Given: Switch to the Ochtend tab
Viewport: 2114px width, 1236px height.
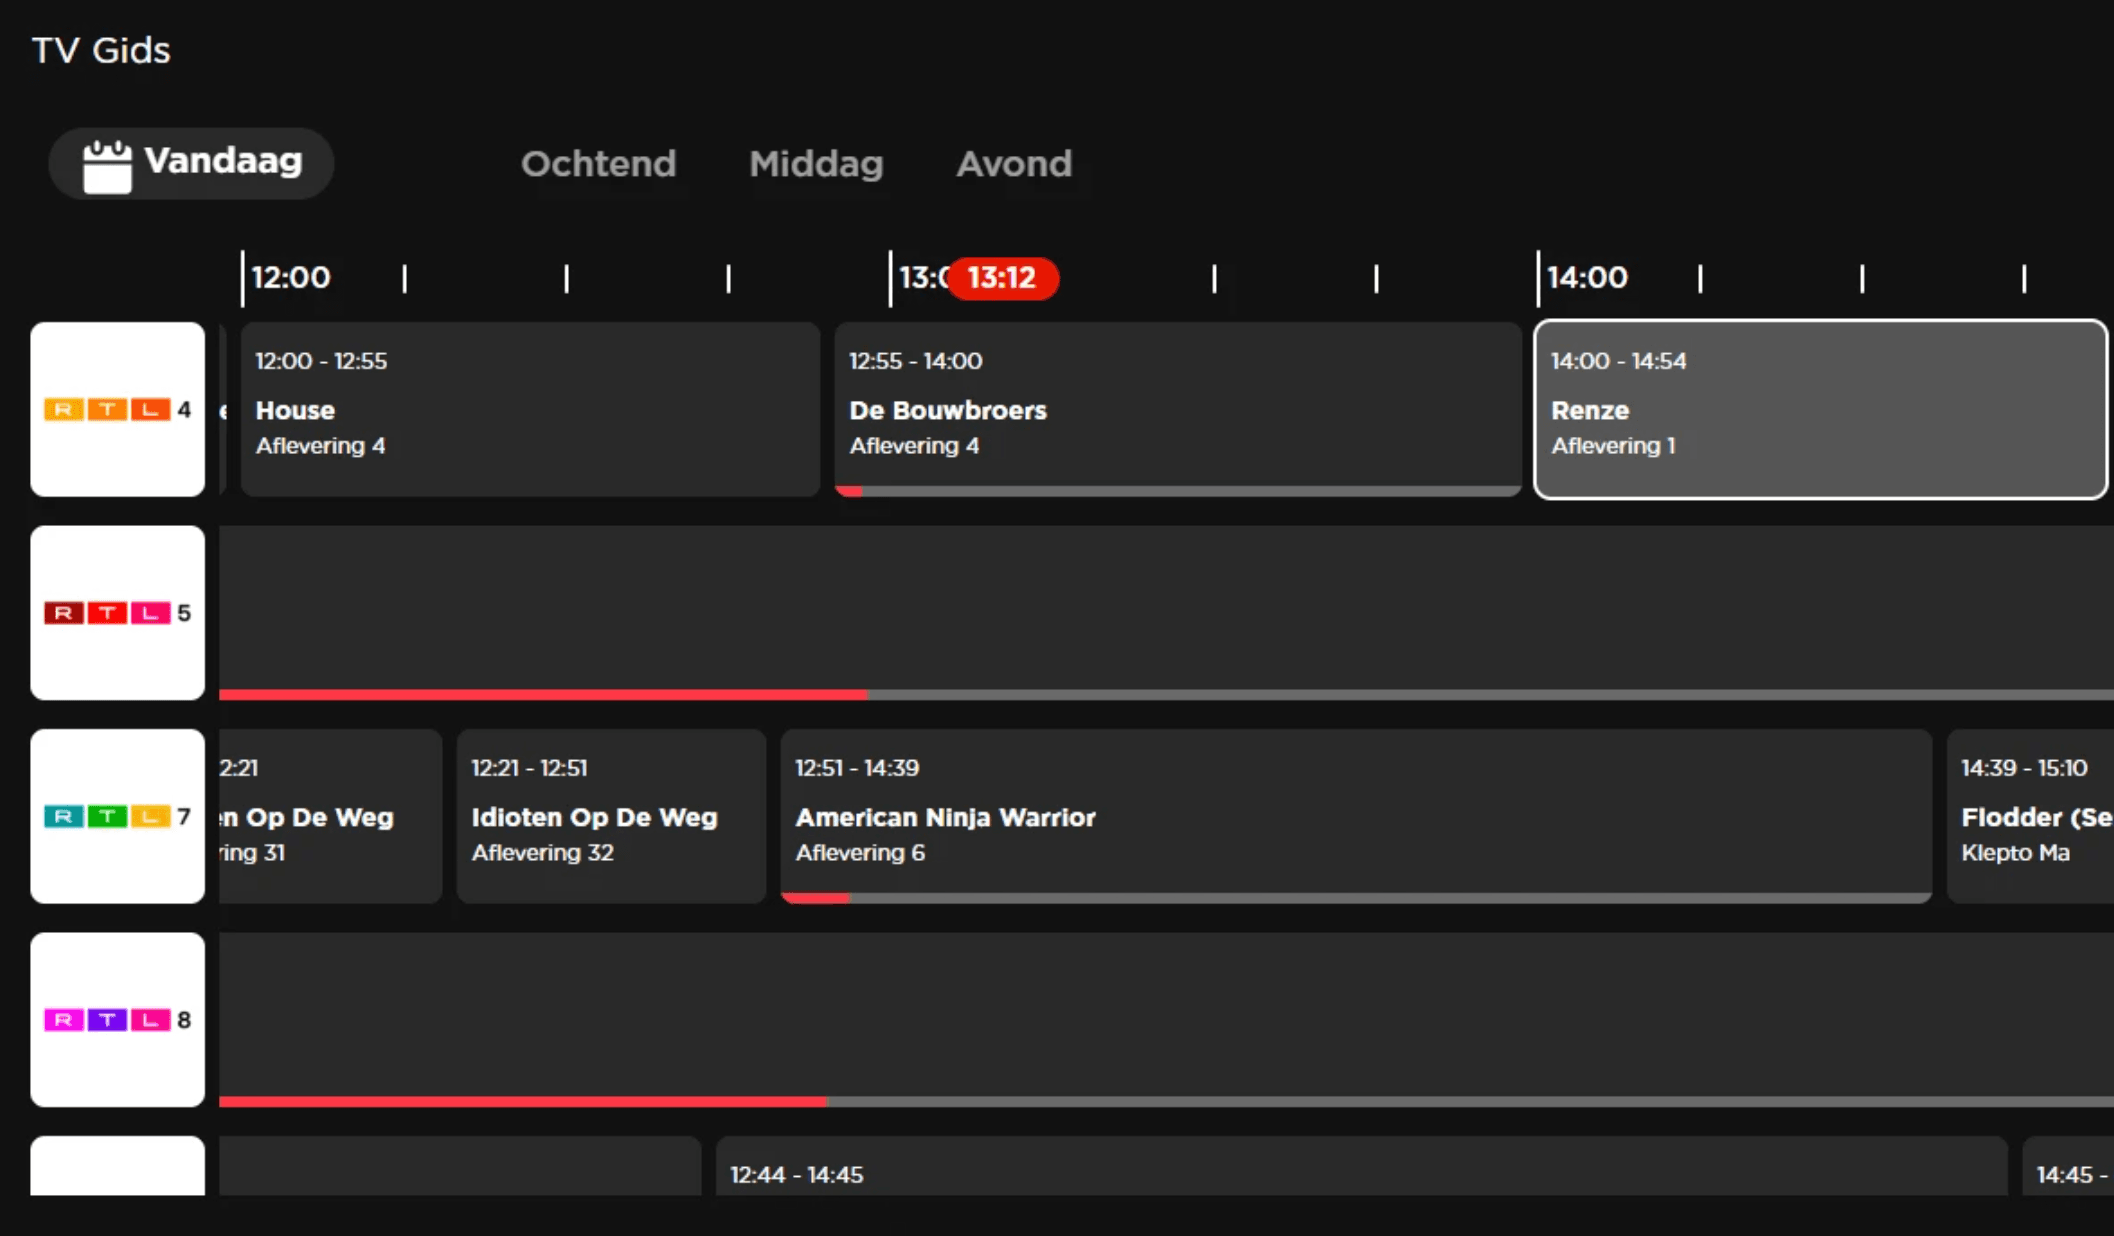Looking at the screenshot, I should 598,163.
